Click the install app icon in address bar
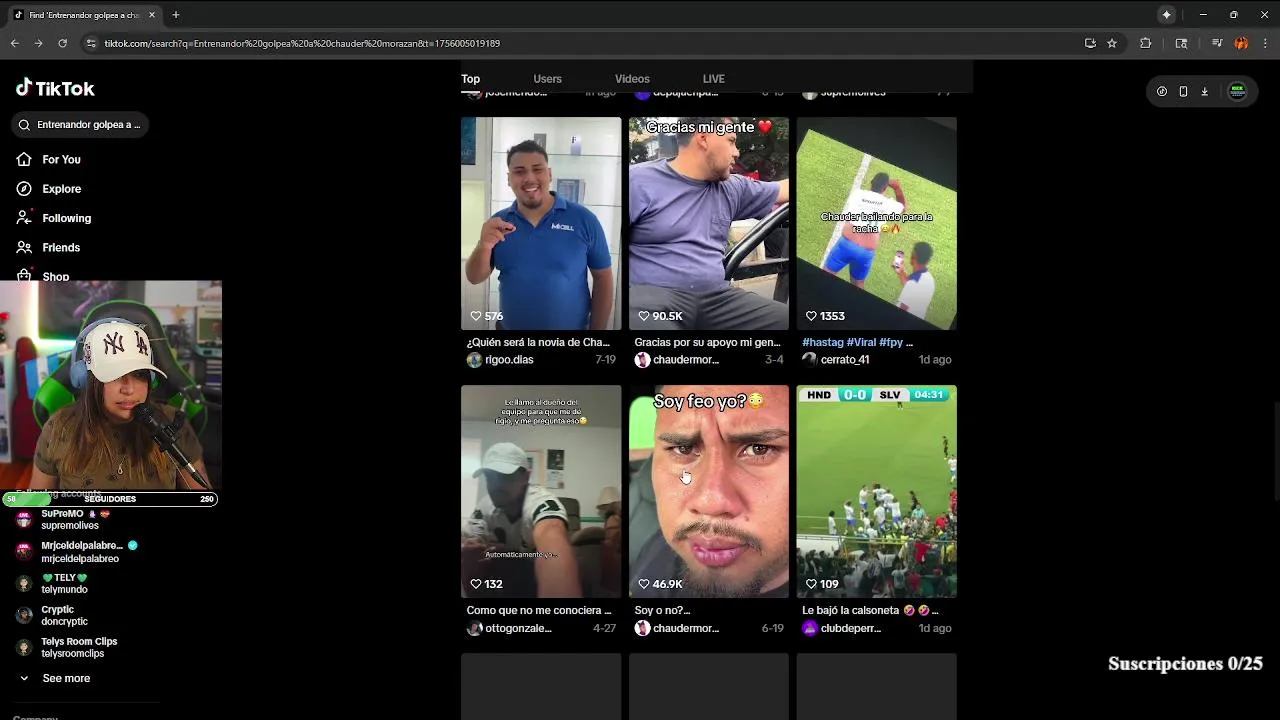Screen dimensions: 1280x720 1090,43
